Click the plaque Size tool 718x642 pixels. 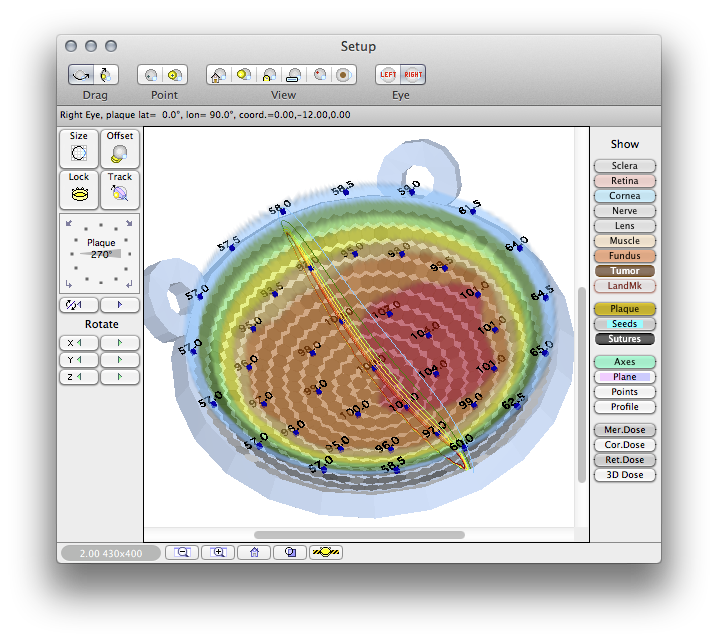coord(79,149)
